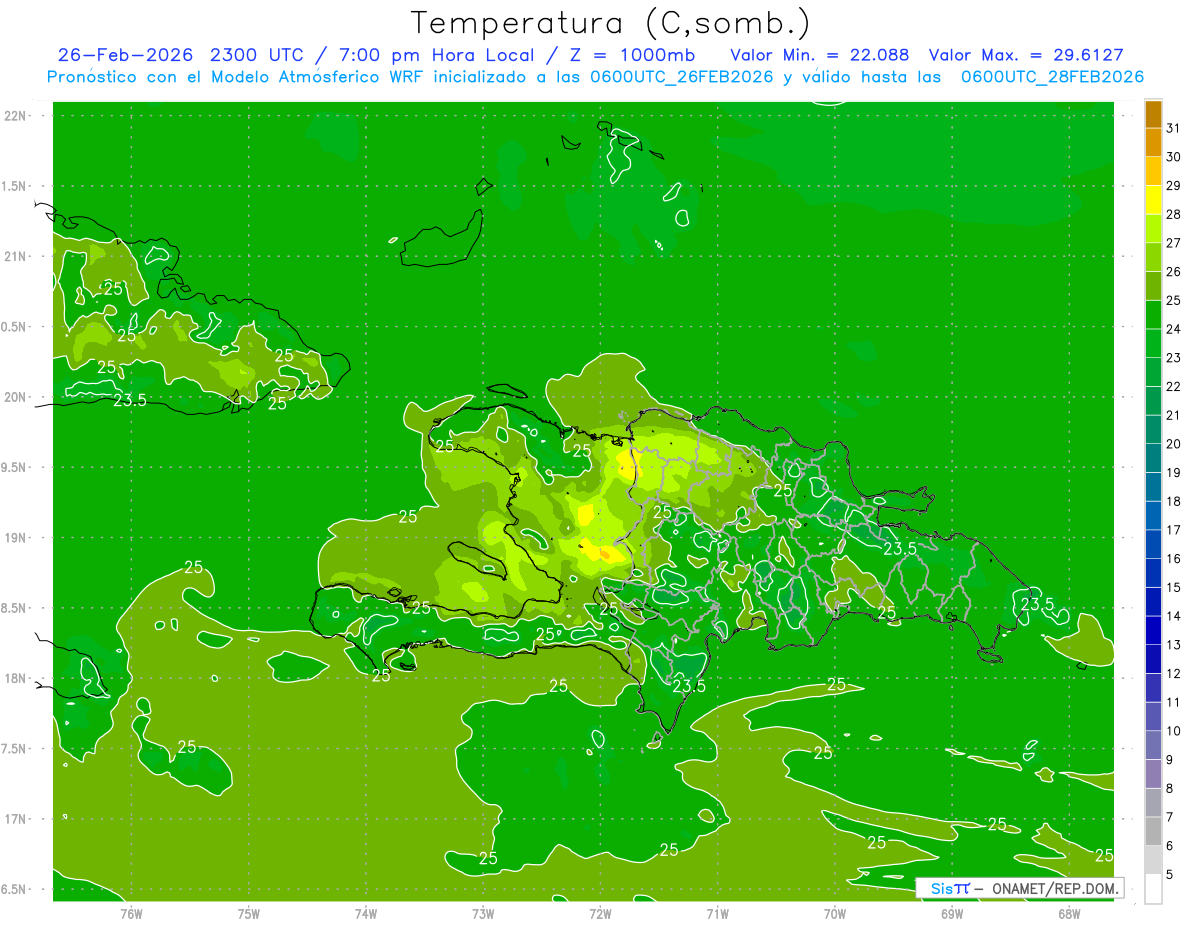Click '7:00 pm Hora Local' text
This screenshot has height=927, width=1200.
coord(443,55)
